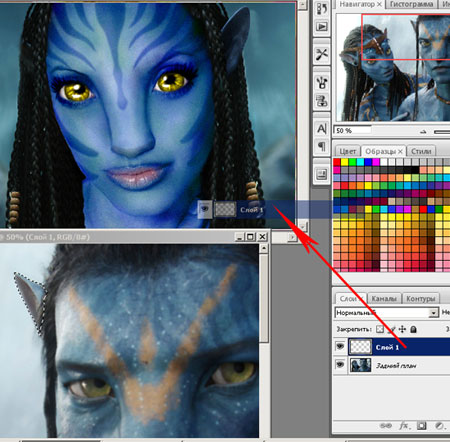Open the Brushes panel icon
The height and width of the screenshot is (442, 450).
pyautogui.click(x=322, y=82)
